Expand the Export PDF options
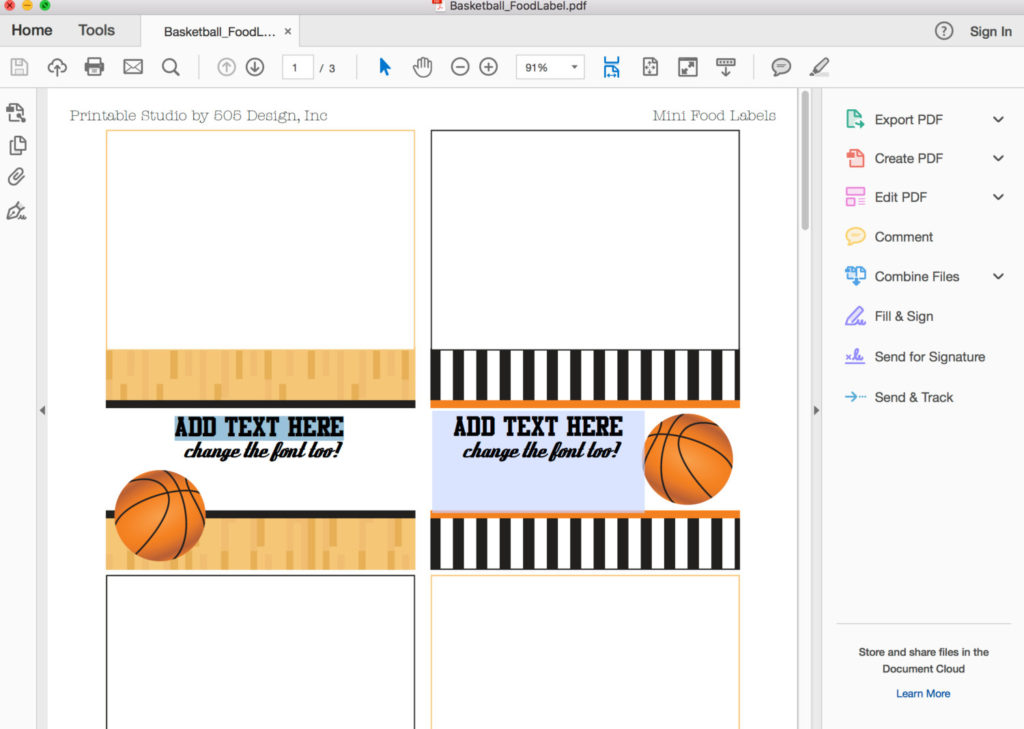The width and height of the screenshot is (1024, 729). click(x=997, y=119)
